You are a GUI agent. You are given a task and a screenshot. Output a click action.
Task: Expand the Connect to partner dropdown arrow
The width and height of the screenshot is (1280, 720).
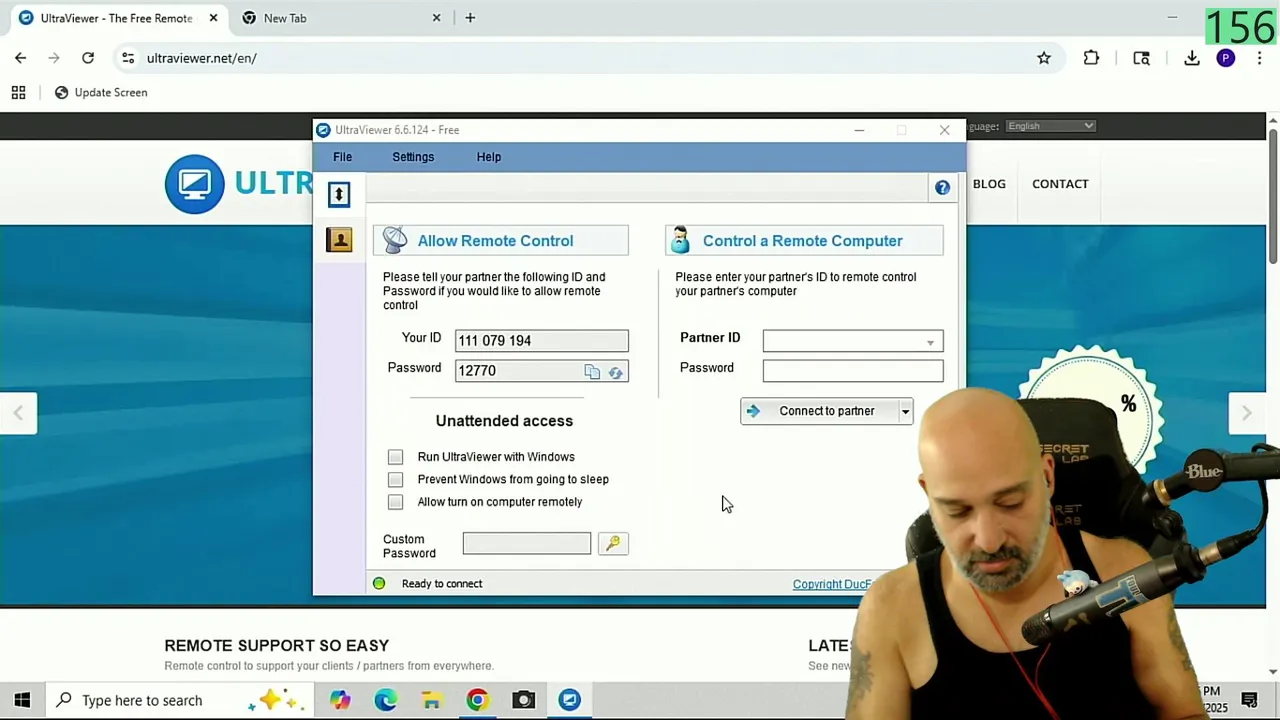[x=905, y=411]
